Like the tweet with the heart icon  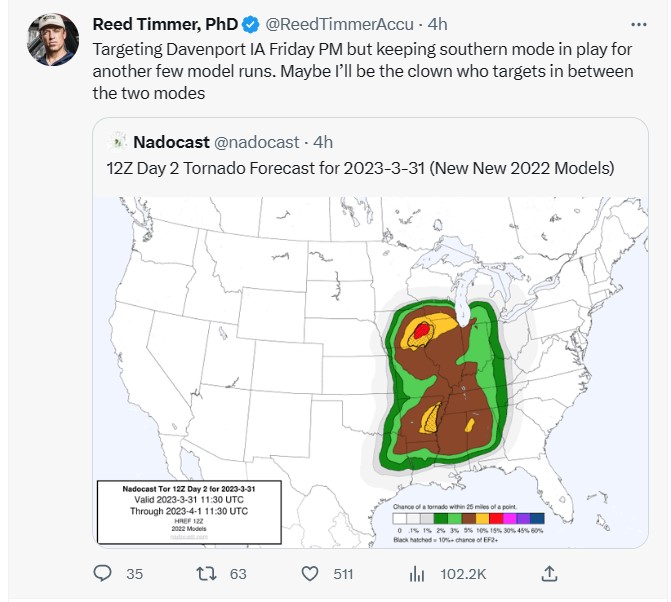pyautogui.click(x=311, y=574)
